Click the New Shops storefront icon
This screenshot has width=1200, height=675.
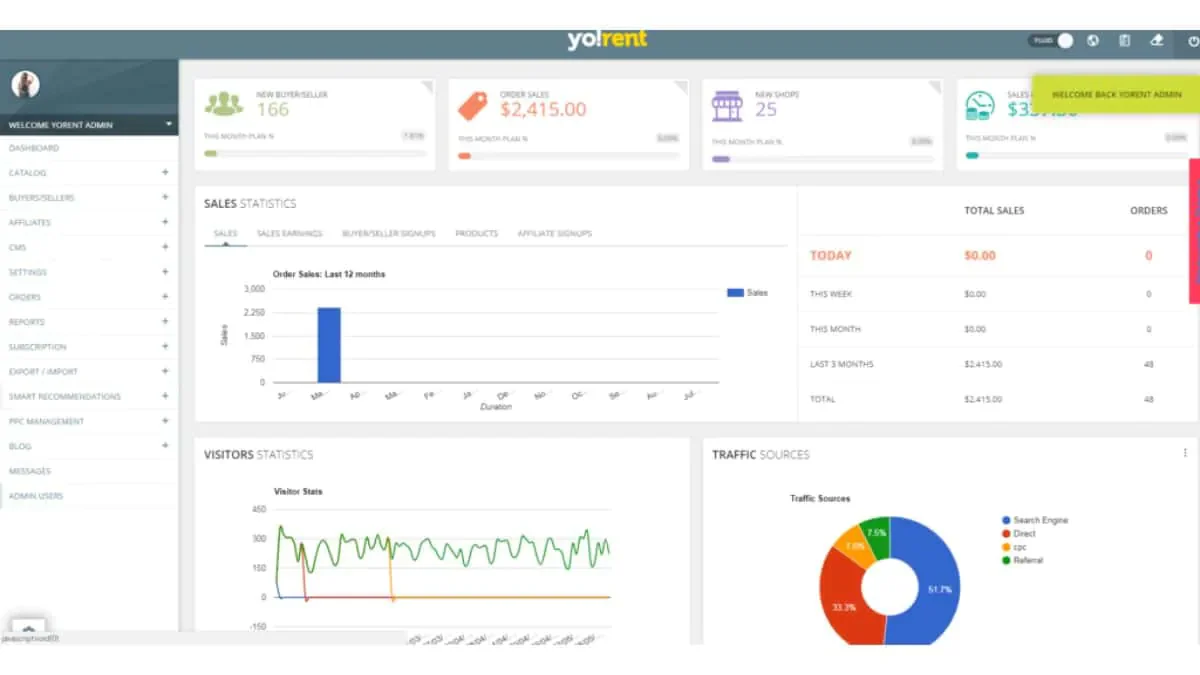click(727, 105)
